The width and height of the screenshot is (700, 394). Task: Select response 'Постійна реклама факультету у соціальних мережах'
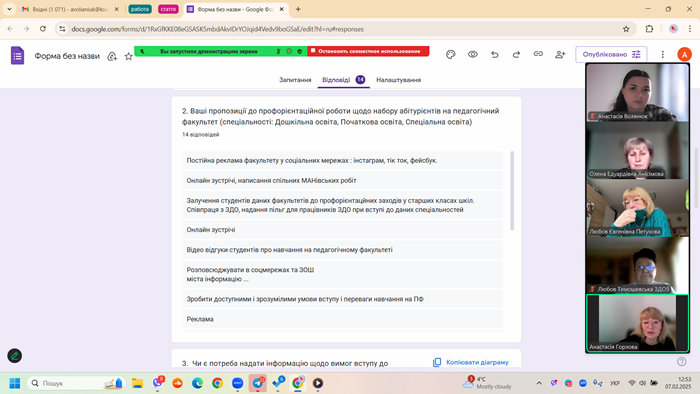342,160
